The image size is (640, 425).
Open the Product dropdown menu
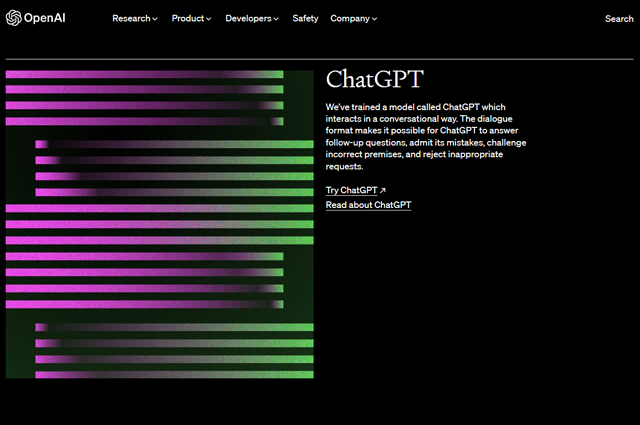coord(191,18)
